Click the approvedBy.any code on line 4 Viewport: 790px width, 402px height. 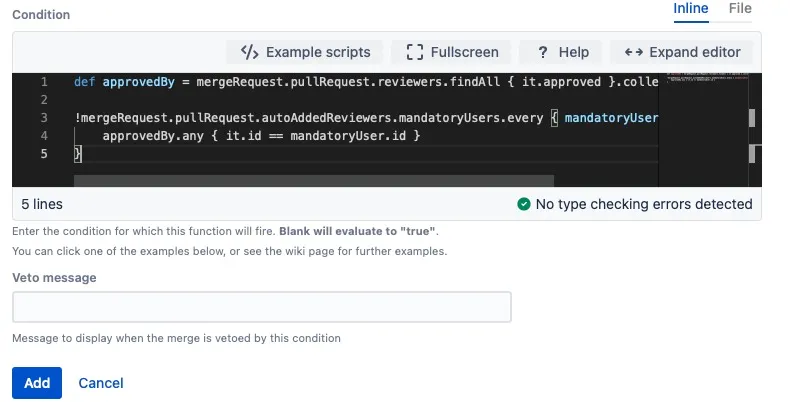point(153,136)
